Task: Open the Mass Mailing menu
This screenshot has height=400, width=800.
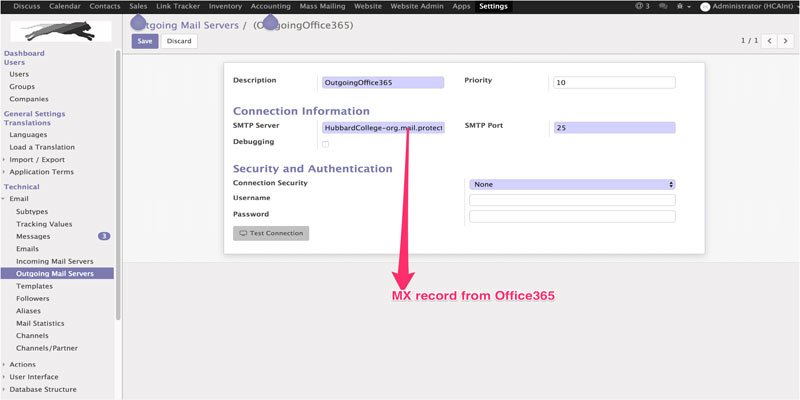Action: [x=322, y=7]
